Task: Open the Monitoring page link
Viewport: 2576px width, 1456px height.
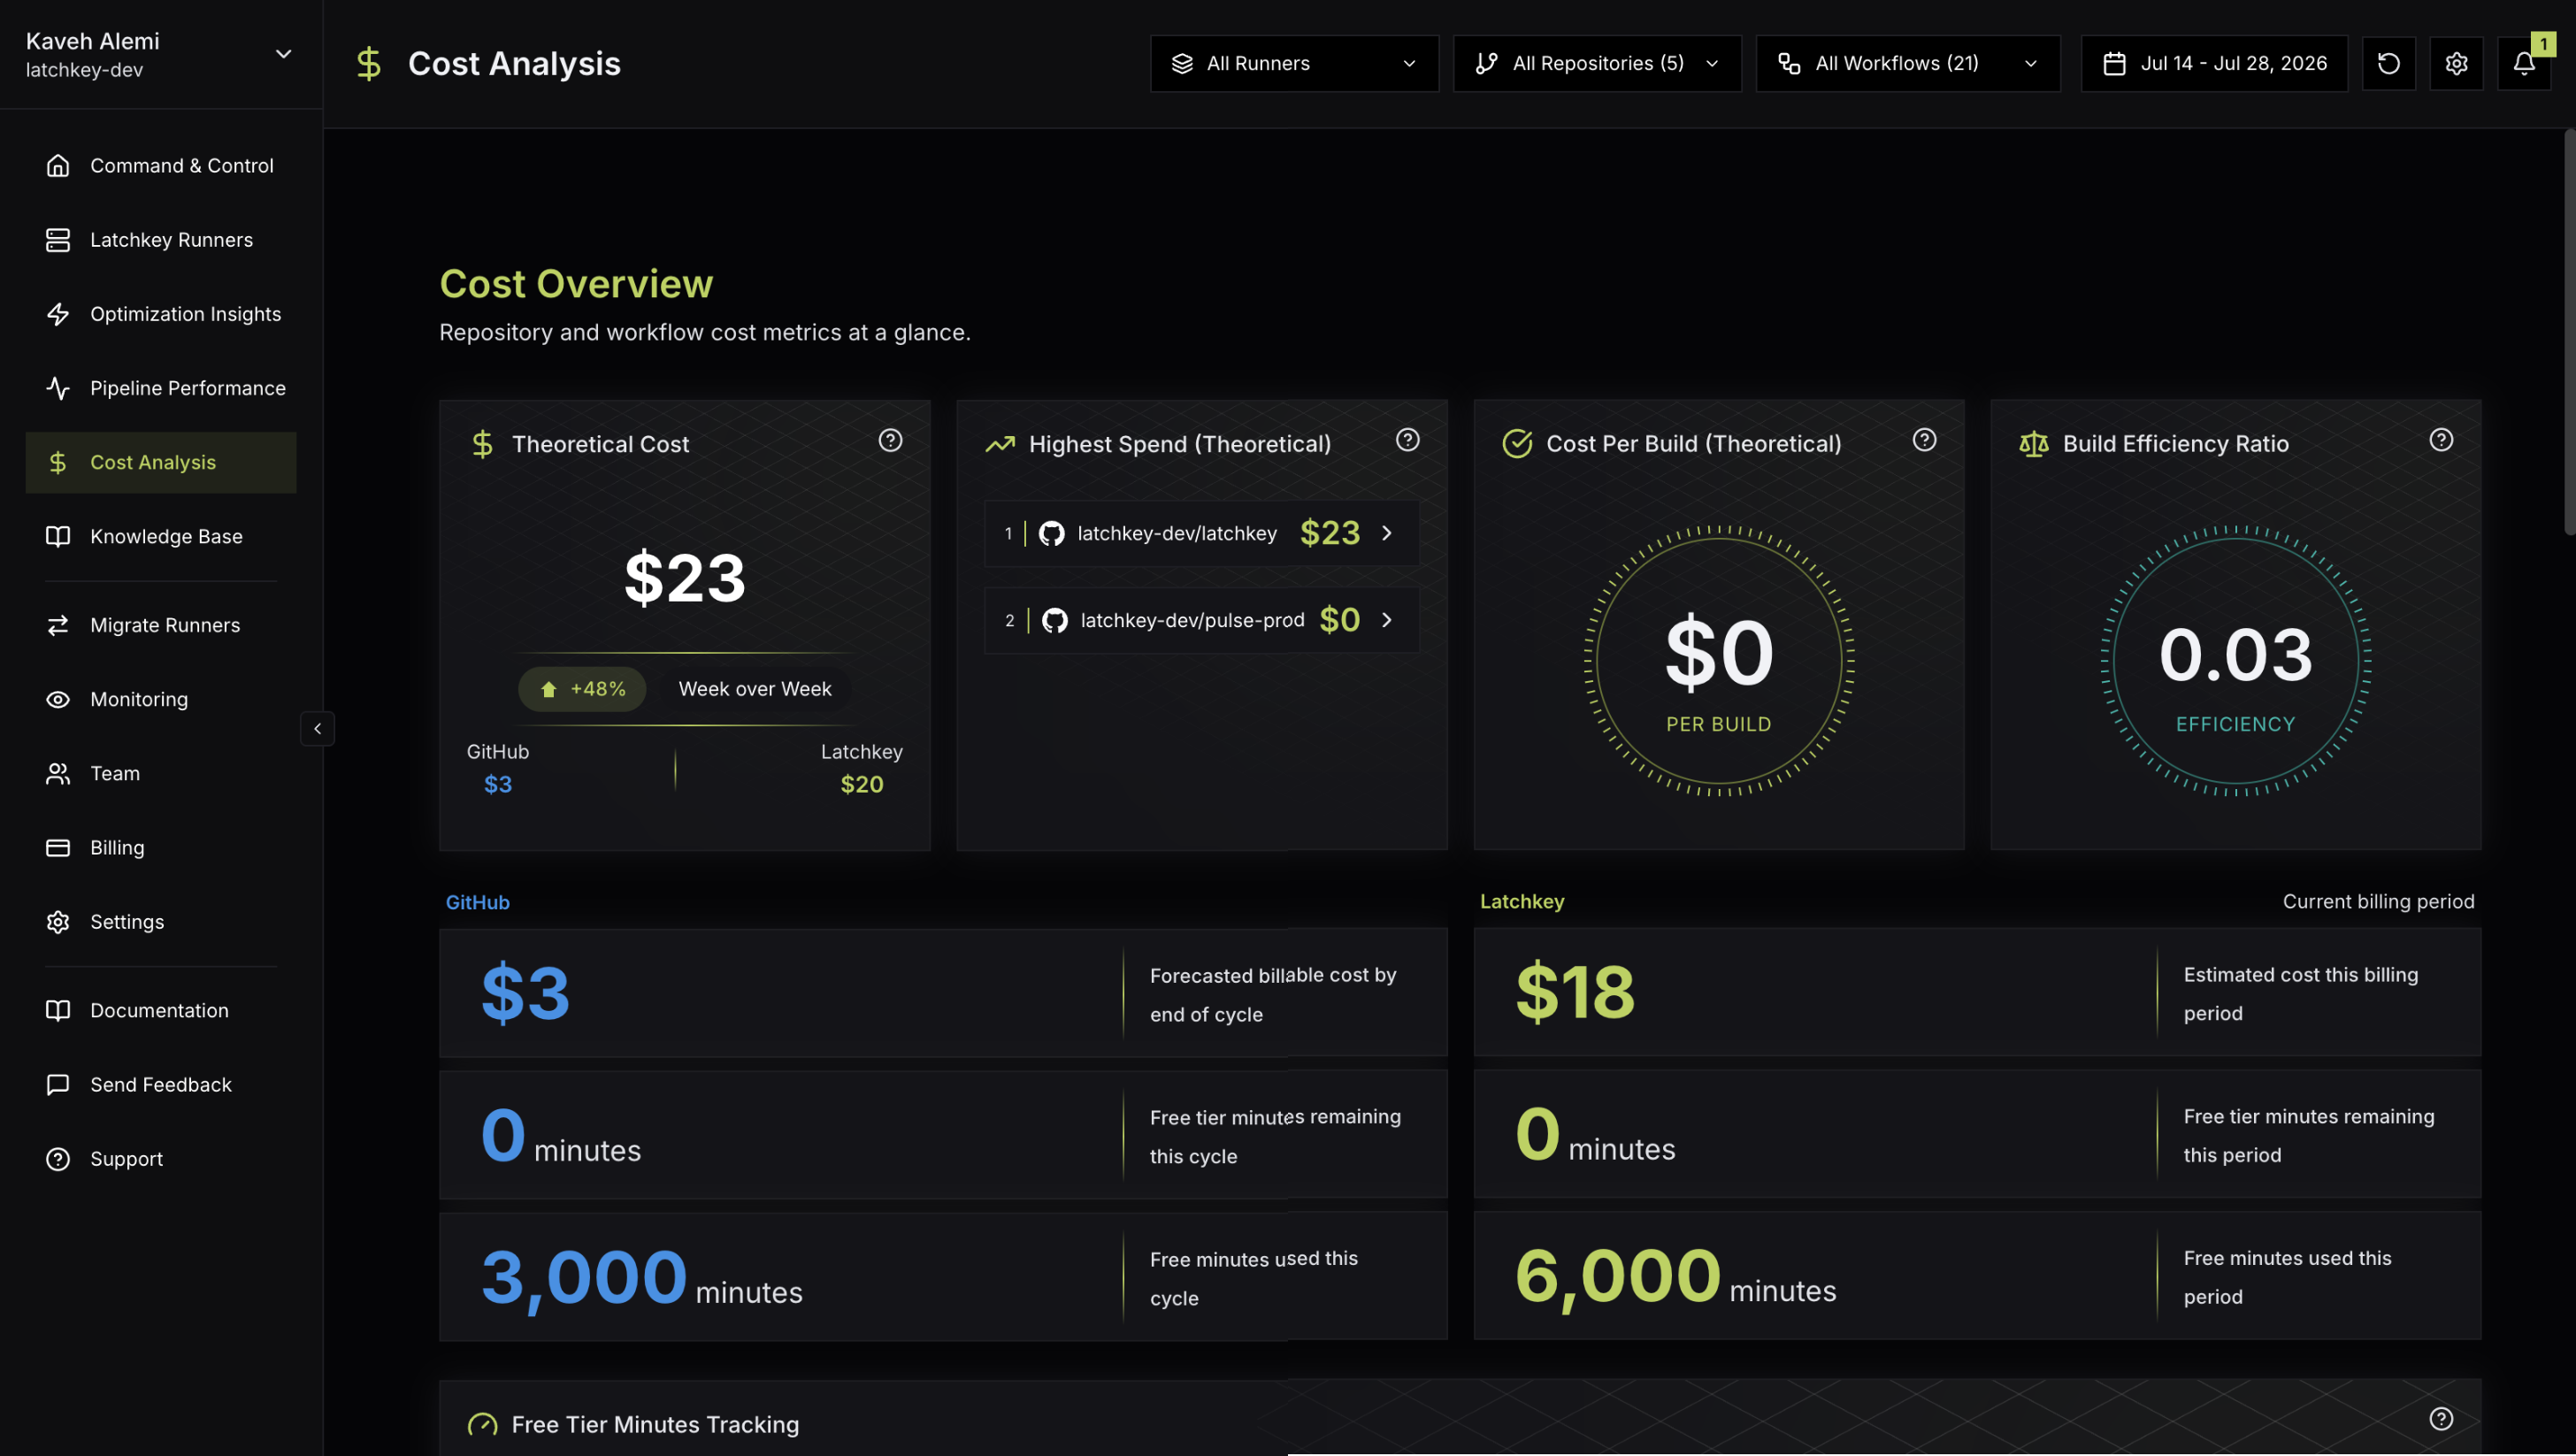Action: click(x=160, y=699)
